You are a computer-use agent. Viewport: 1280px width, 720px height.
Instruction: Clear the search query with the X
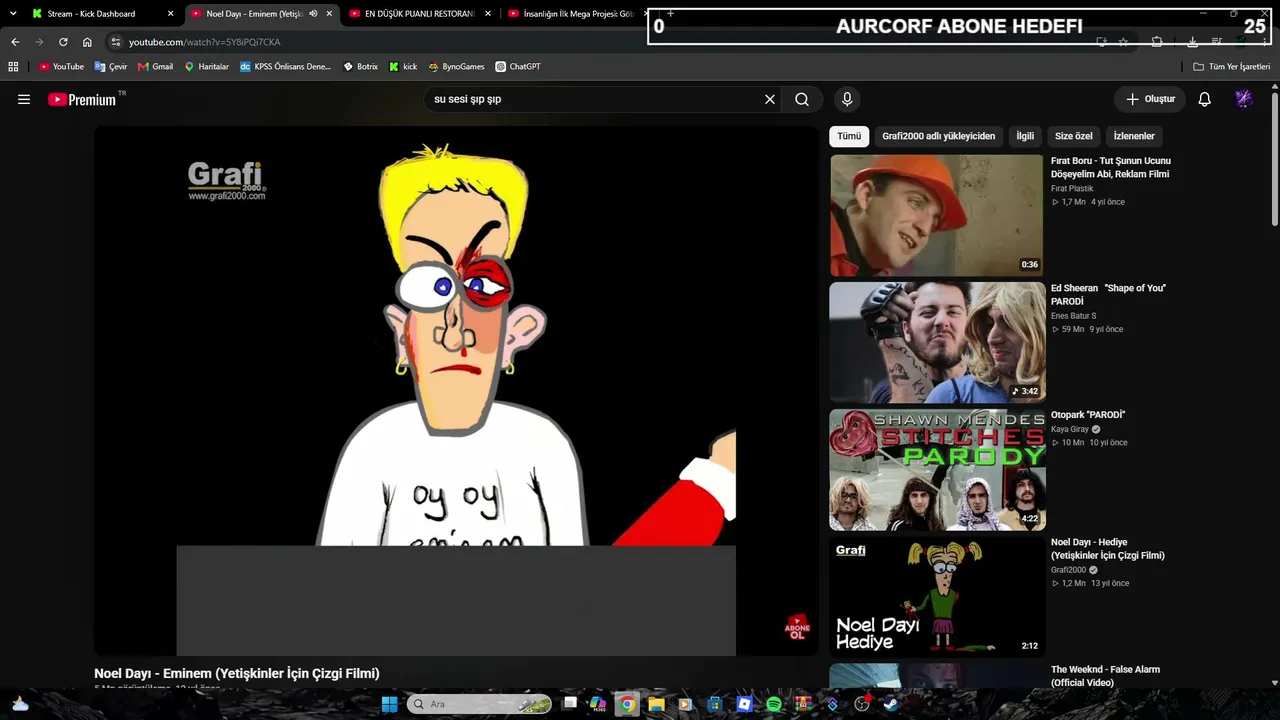[x=770, y=99]
